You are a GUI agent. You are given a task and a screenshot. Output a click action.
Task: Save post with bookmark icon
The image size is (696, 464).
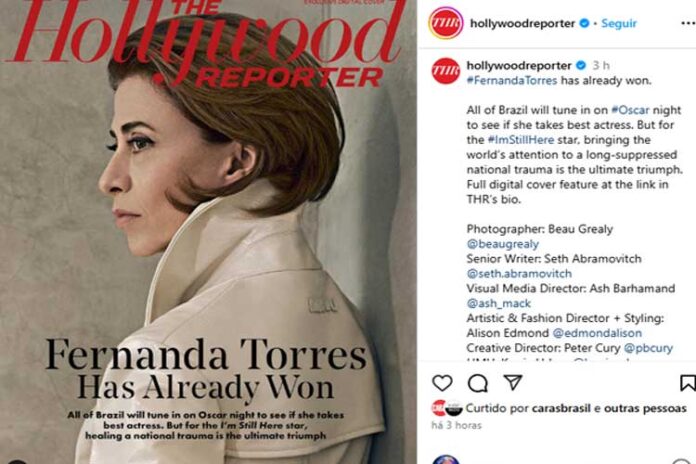coord(688,383)
